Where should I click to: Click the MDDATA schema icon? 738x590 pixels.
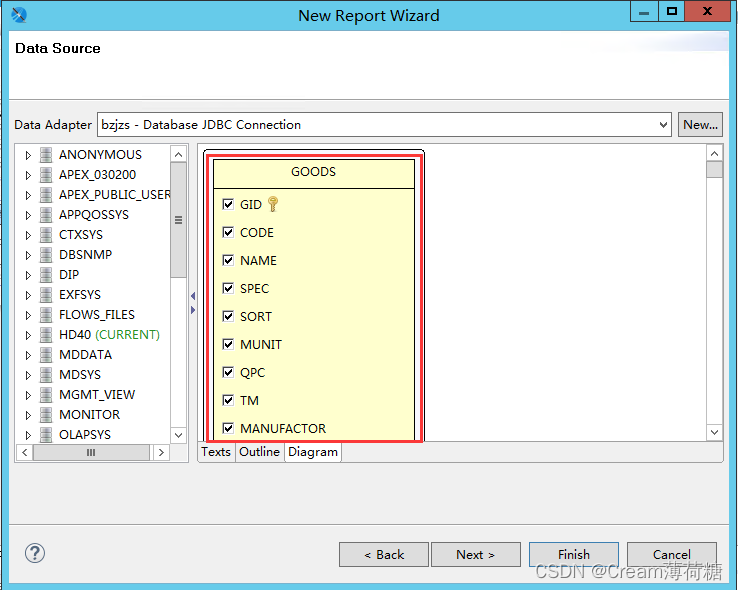point(46,355)
